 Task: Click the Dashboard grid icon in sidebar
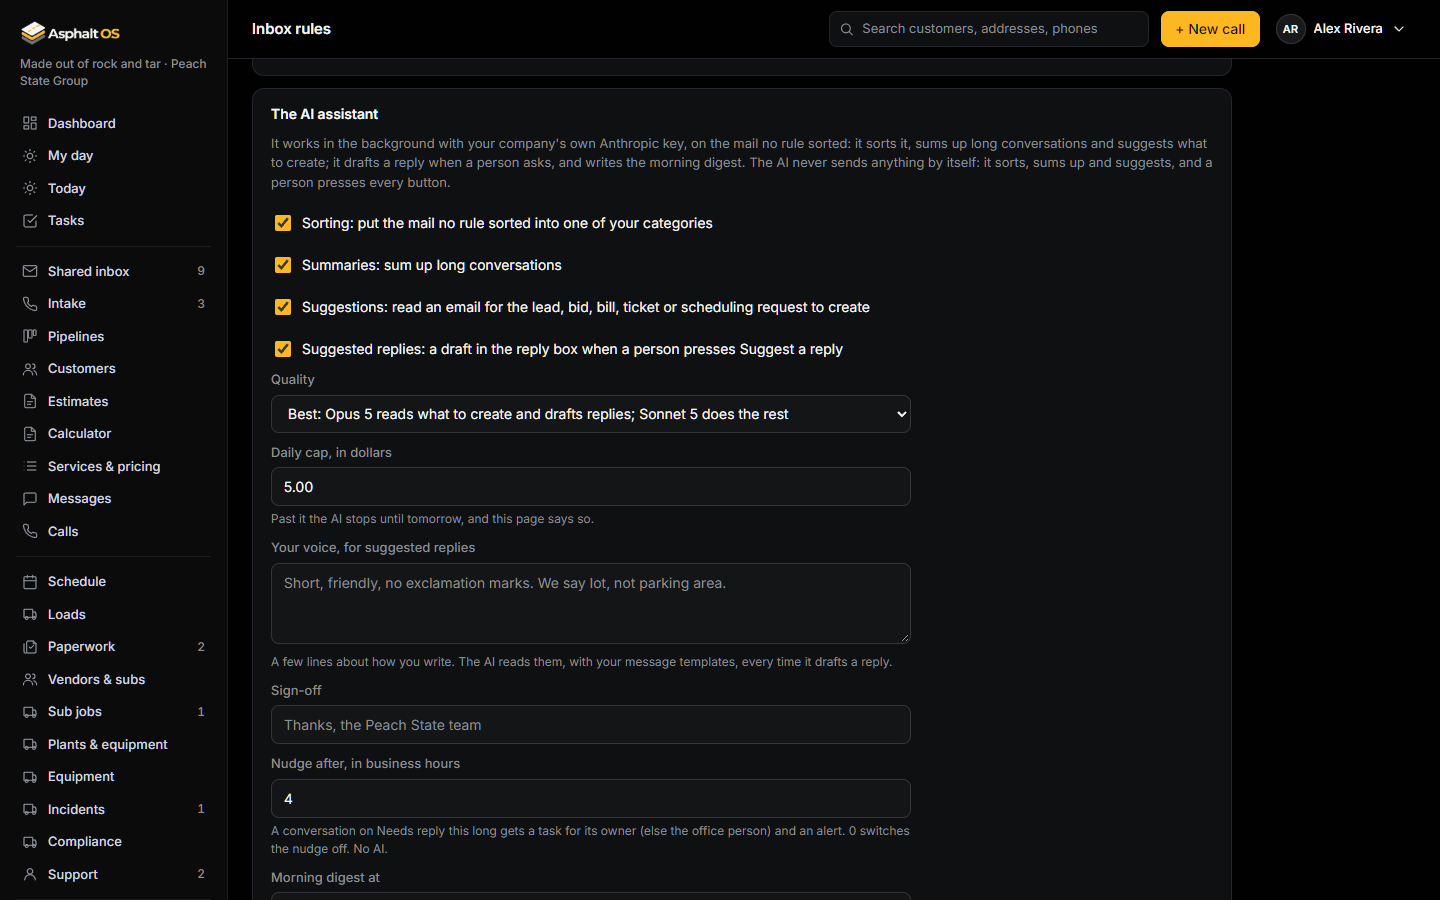[30, 123]
